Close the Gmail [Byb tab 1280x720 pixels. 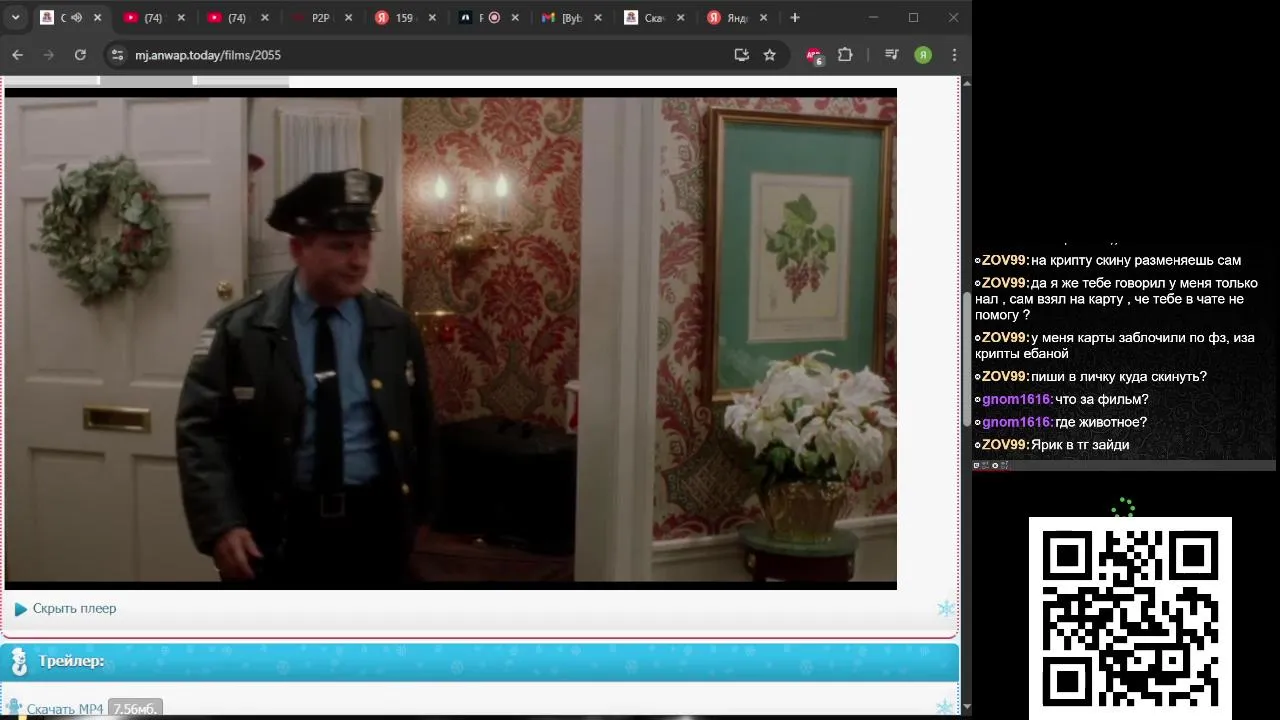click(596, 18)
